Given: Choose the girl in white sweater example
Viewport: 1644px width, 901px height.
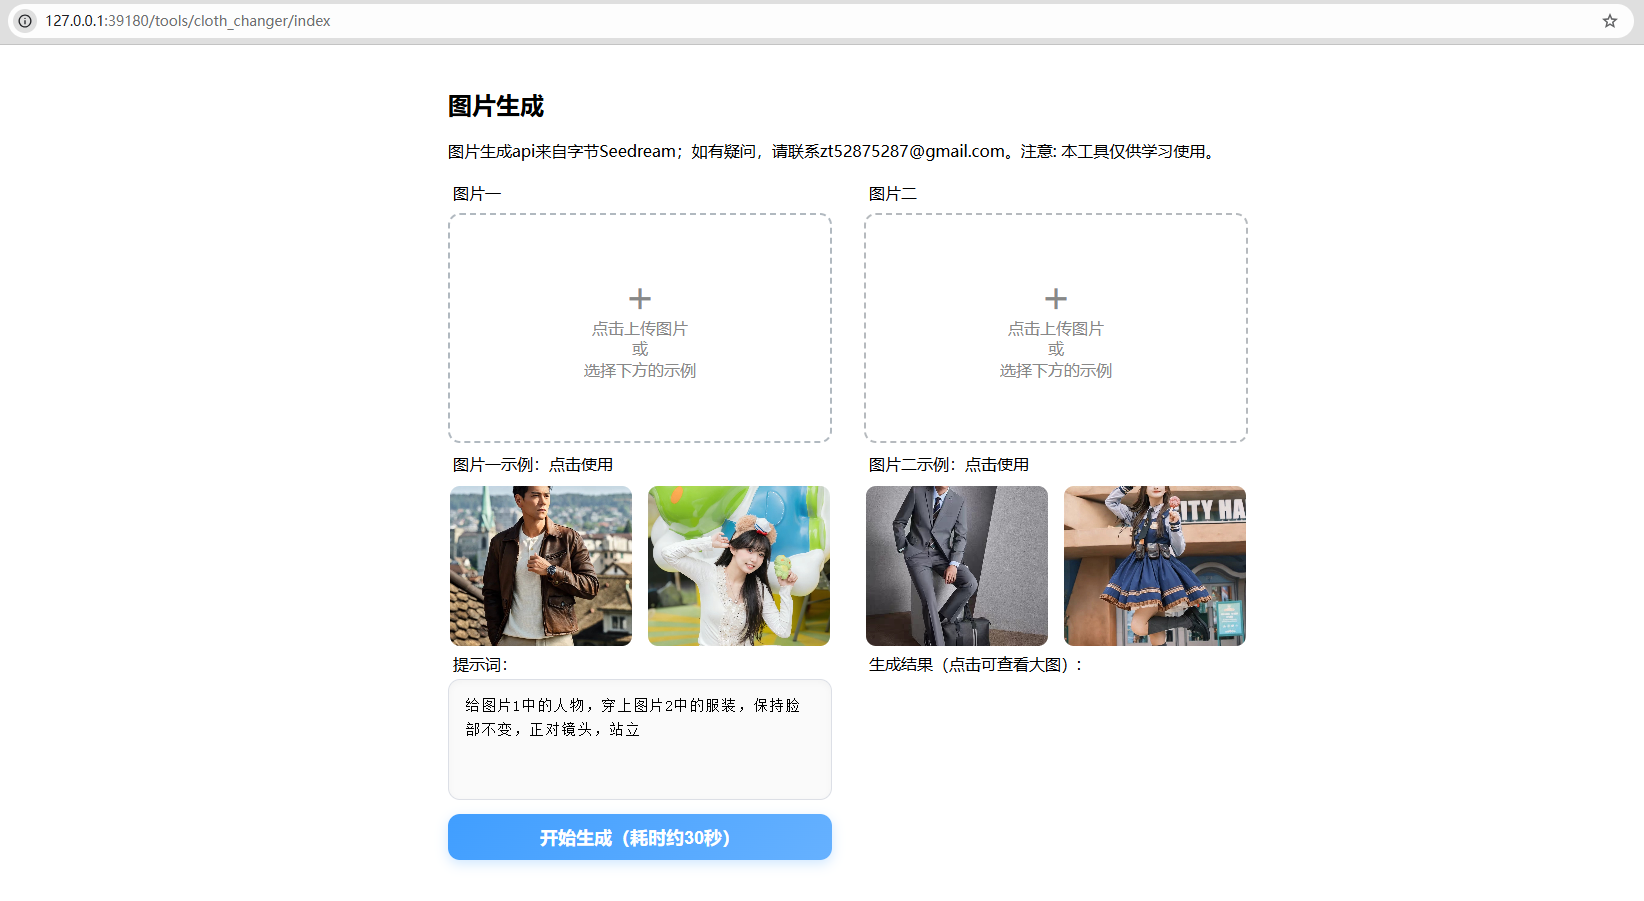Looking at the screenshot, I should [739, 566].
